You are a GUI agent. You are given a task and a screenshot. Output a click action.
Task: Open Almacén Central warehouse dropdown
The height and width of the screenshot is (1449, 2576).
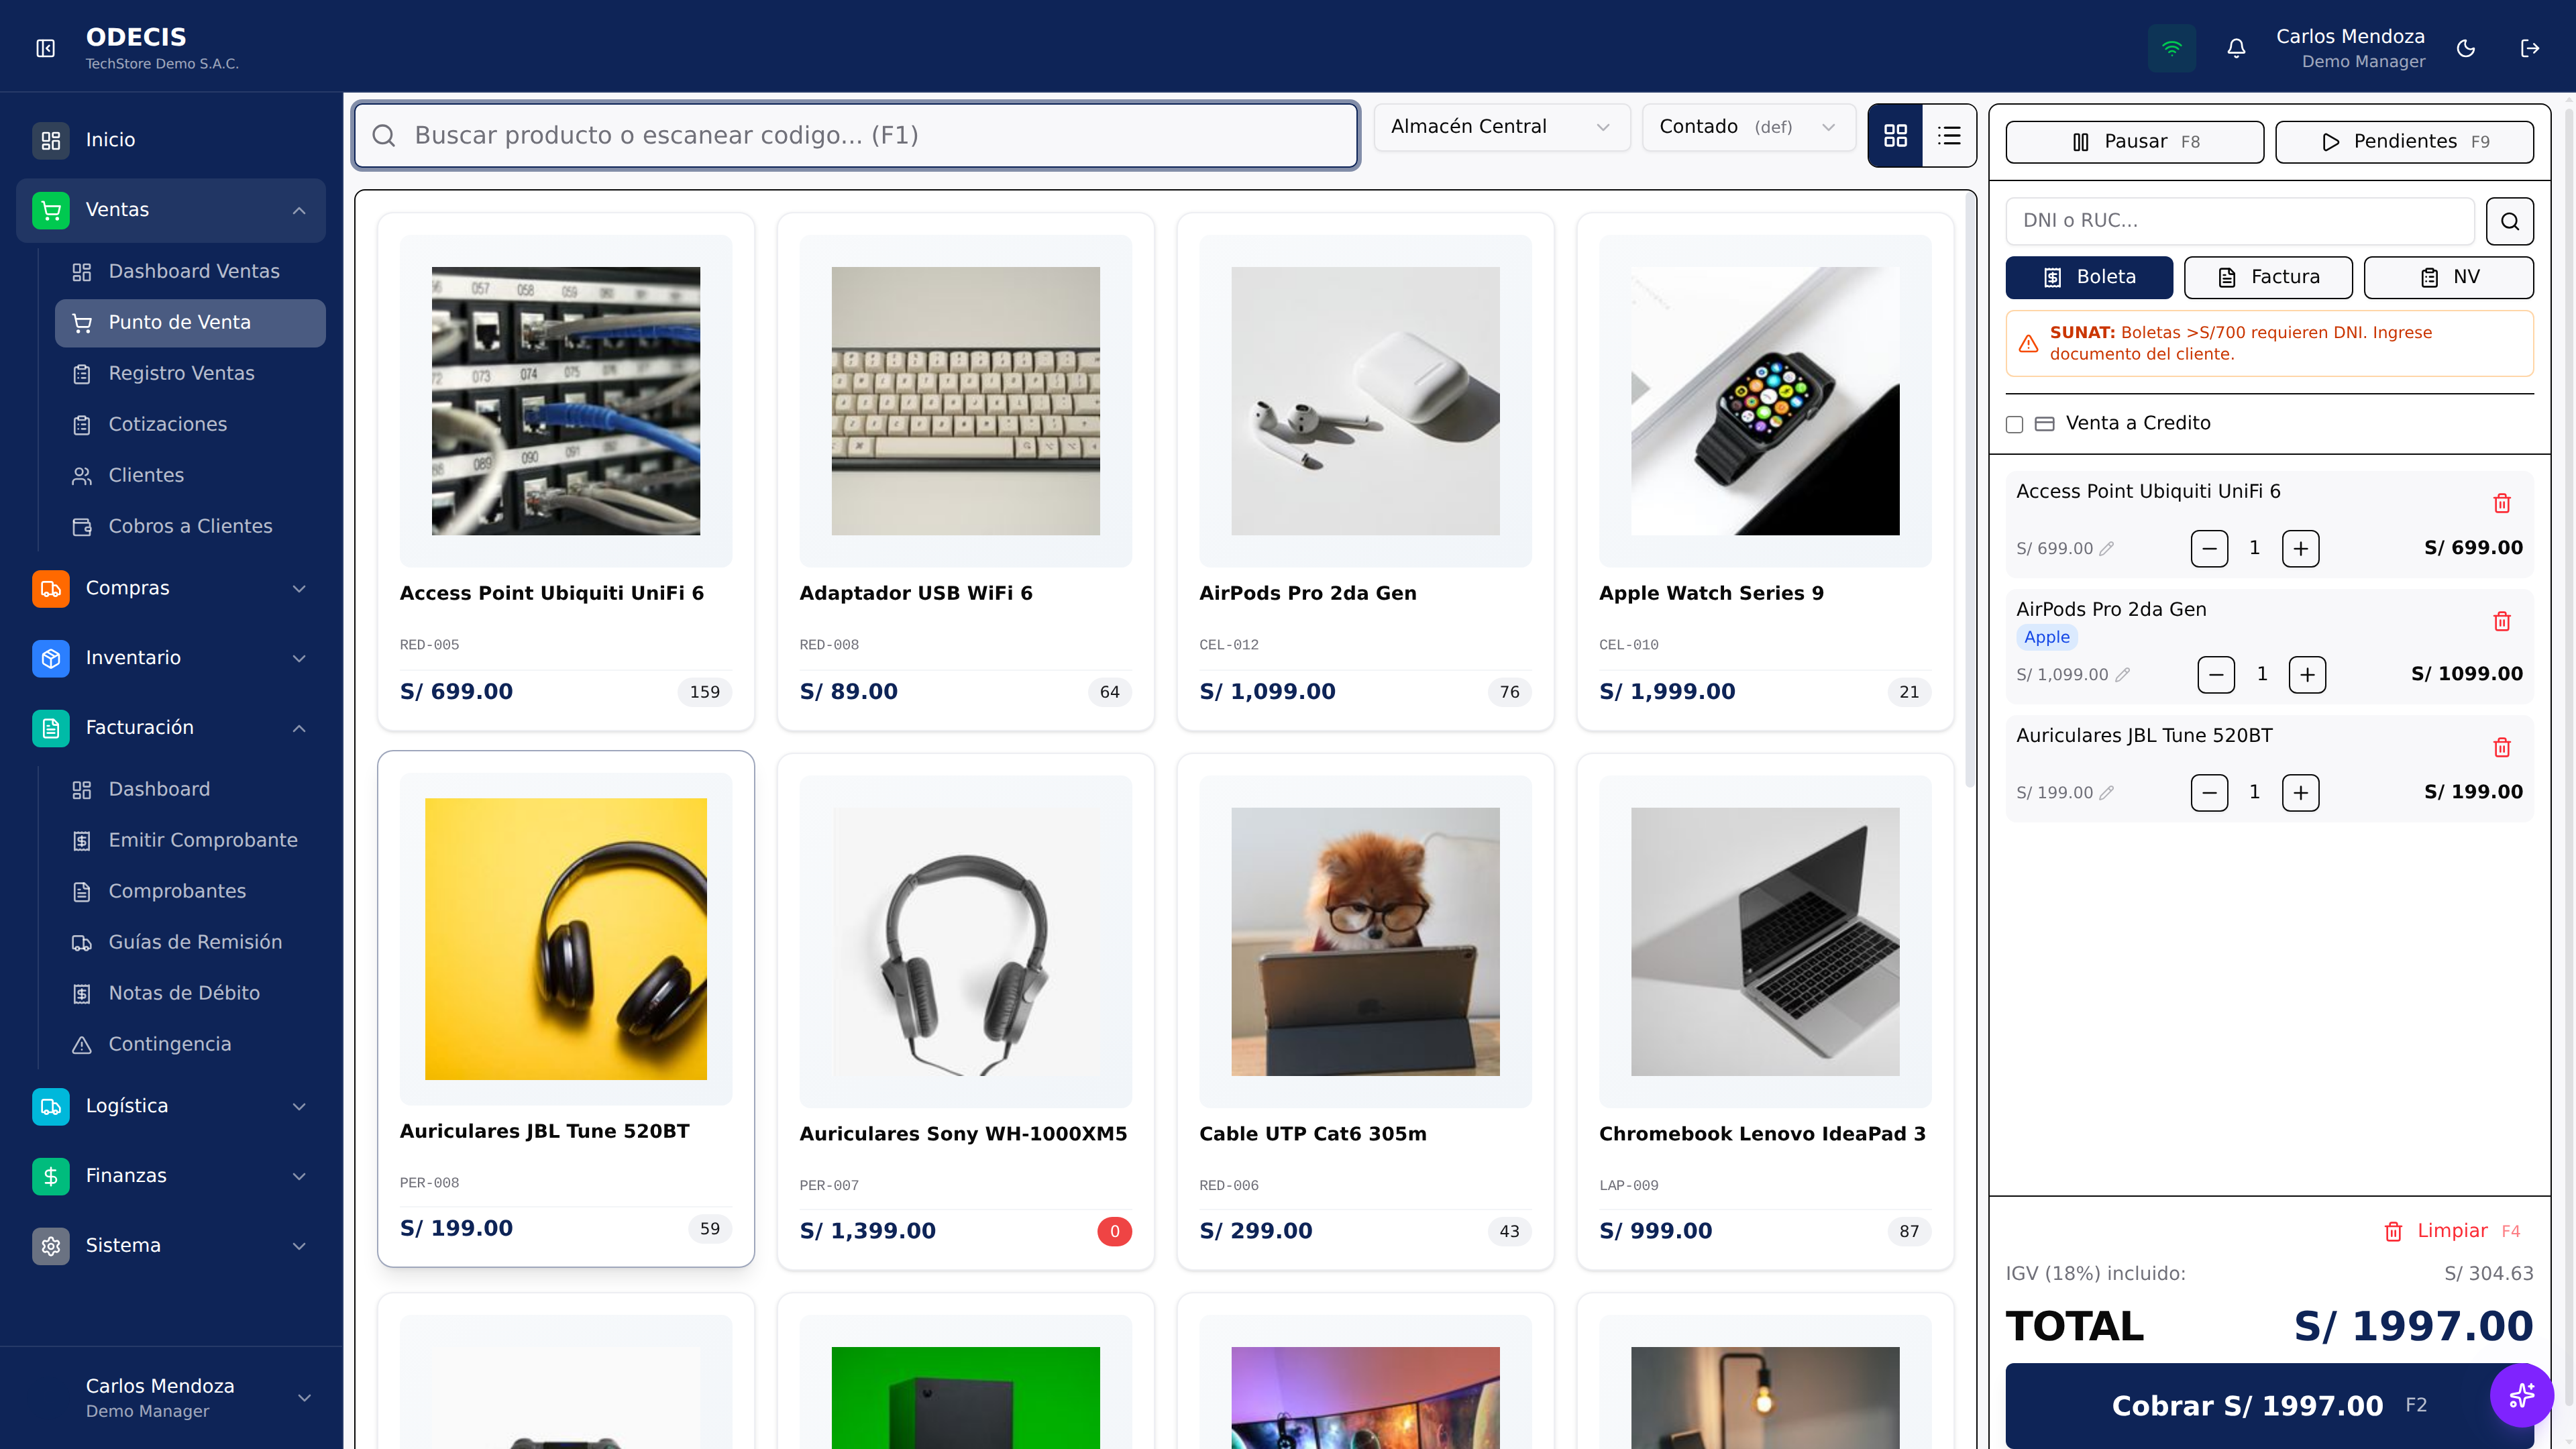[x=1502, y=127]
